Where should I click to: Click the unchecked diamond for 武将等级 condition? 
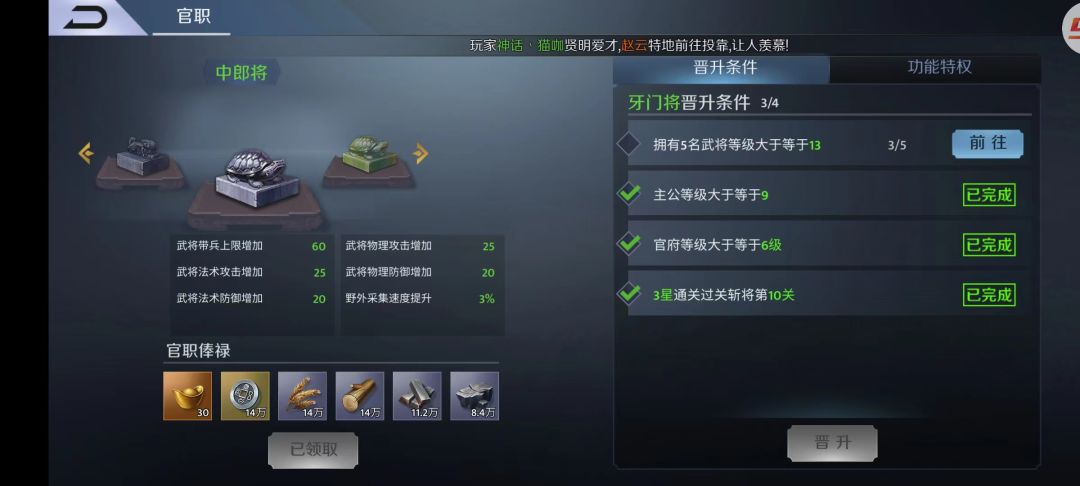(x=628, y=145)
